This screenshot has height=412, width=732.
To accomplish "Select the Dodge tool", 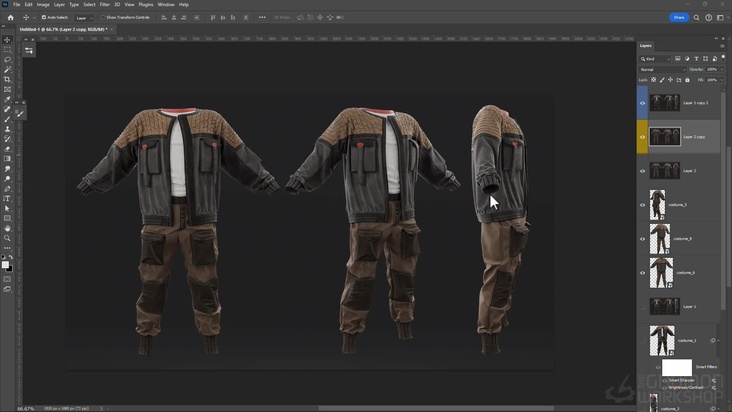I will tap(7, 179).
